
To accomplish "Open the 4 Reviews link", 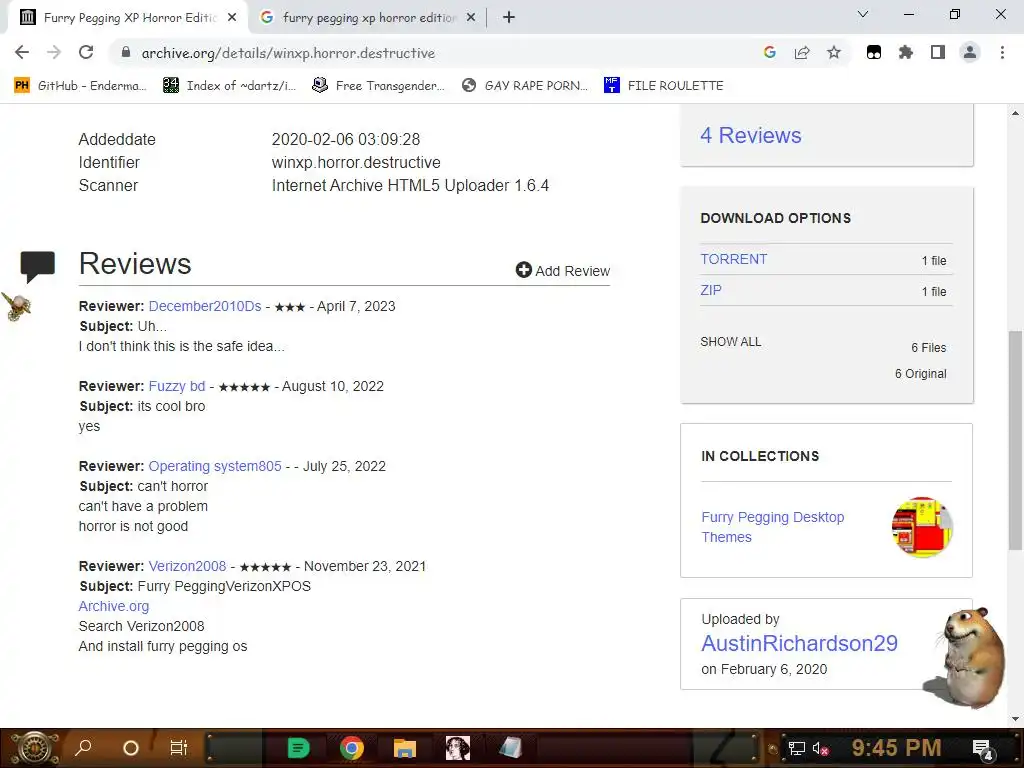I will [750, 135].
